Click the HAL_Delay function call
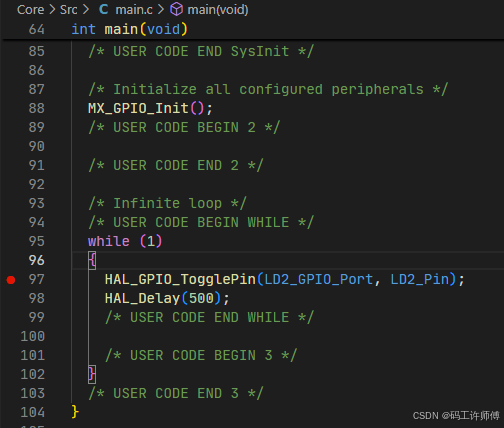 (142, 298)
